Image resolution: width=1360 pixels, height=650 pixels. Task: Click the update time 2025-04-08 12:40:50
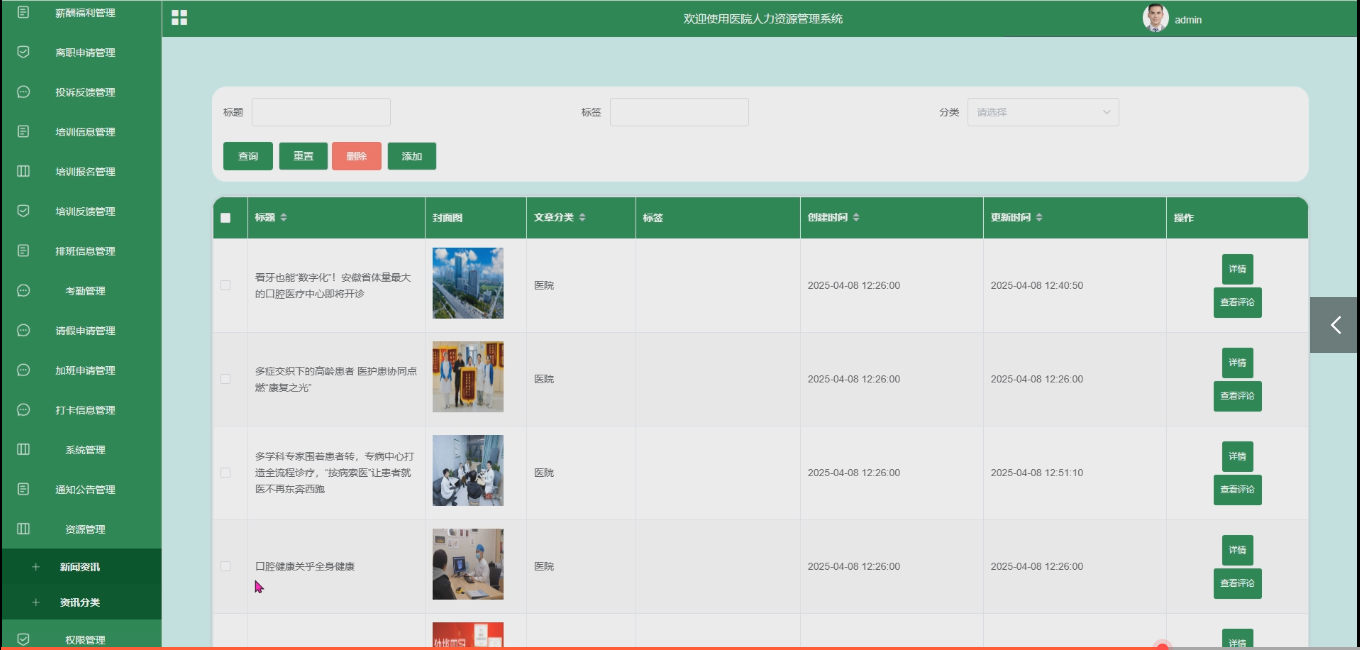[x=1037, y=285]
